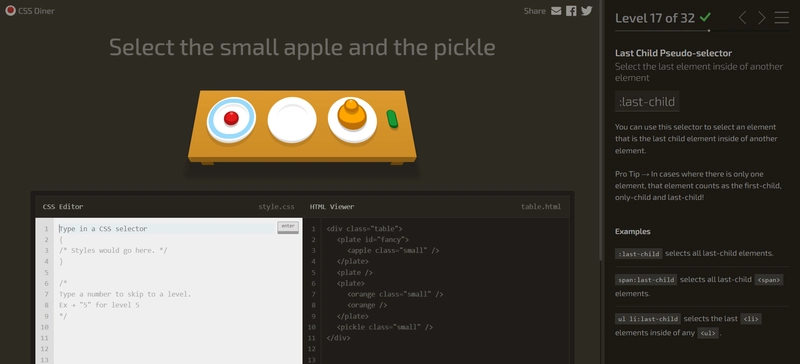The height and width of the screenshot is (364, 800).
Task: Click the enter button in the editor
Action: point(288,227)
